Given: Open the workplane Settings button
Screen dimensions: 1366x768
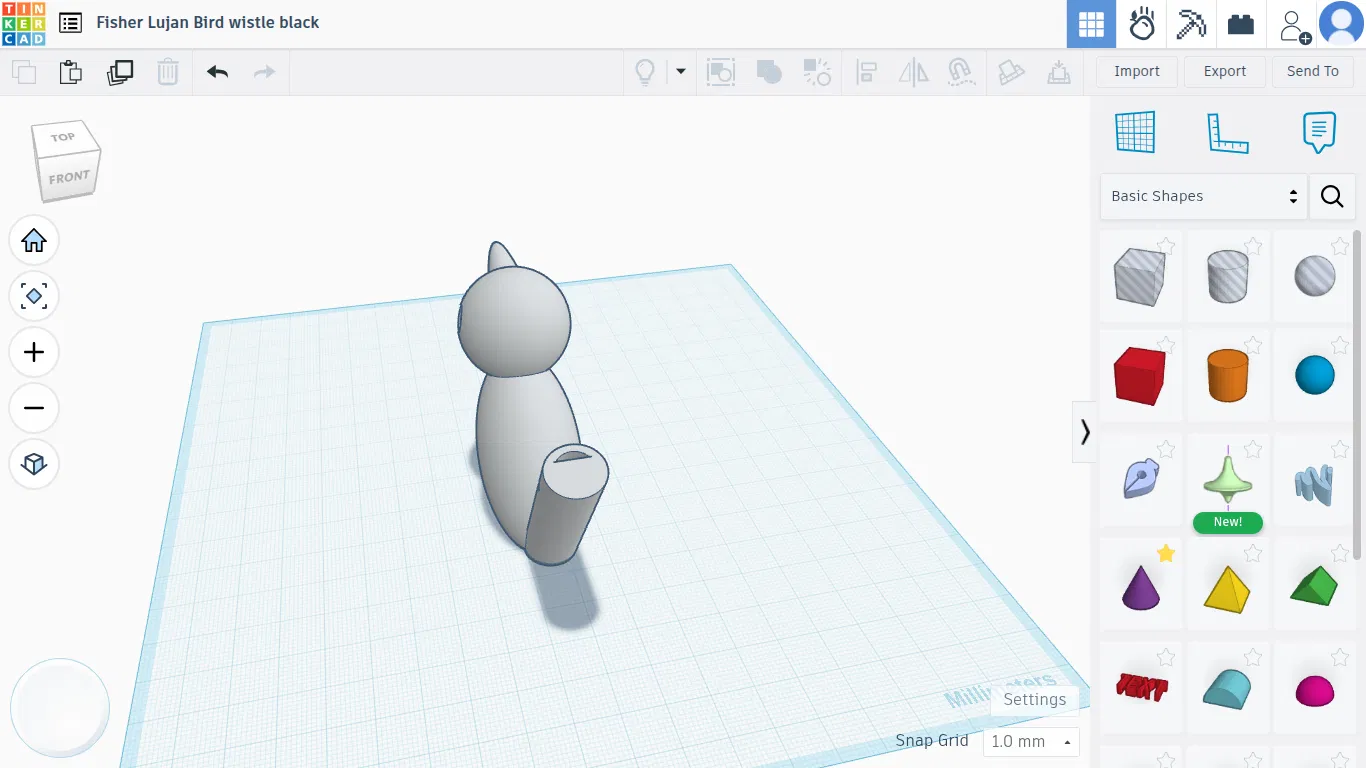Looking at the screenshot, I should pyautogui.click(x=1035, y=700).
